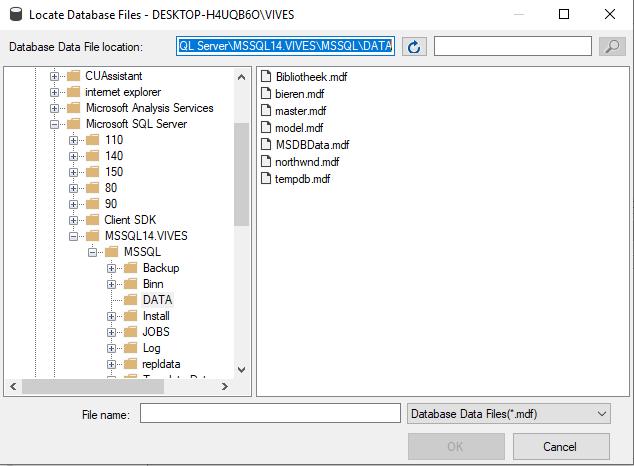The height and width of the screenshot is (466, 634).
Task: Open the Database Data Files type dropdown
Action: [509, 413]
